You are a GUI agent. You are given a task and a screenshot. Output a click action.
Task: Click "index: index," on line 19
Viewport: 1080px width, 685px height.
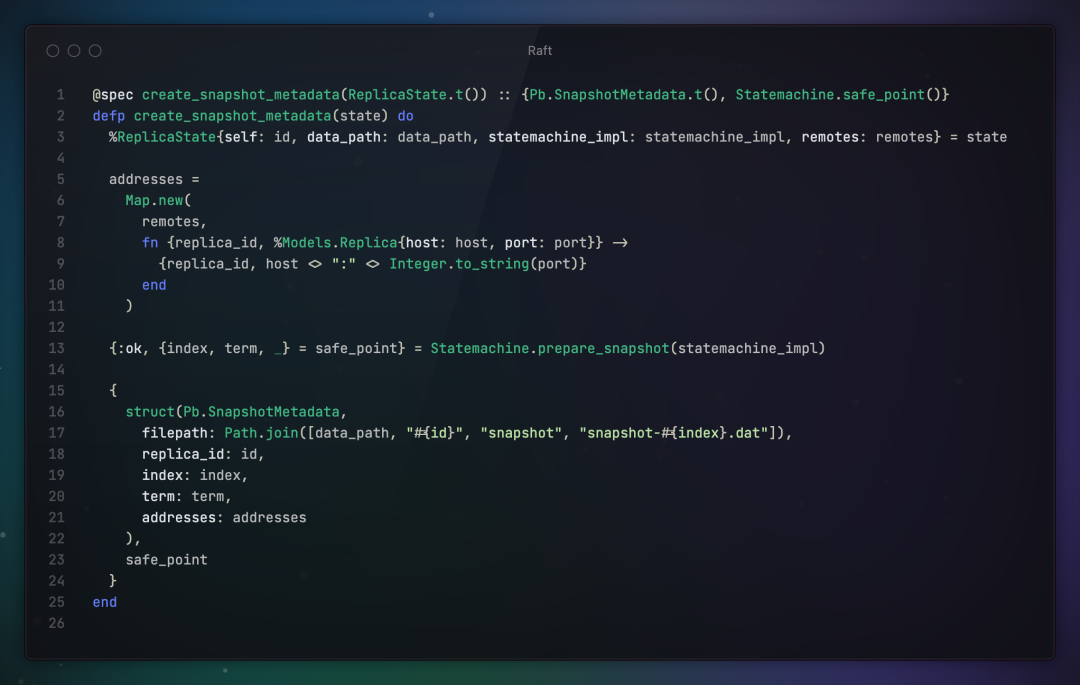point(195,476)
